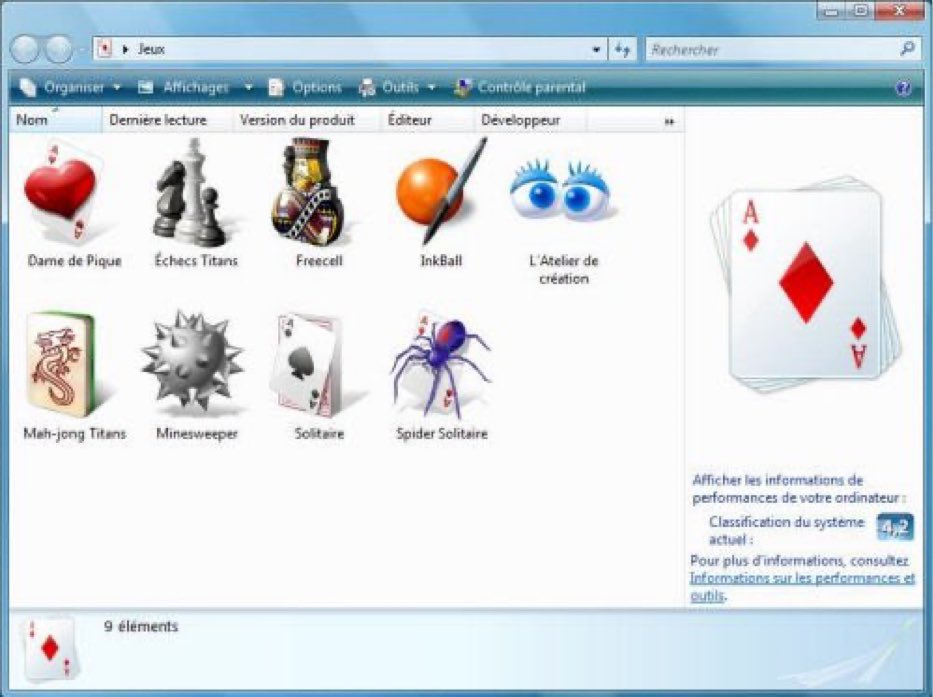Click into the Rechercher search field
The width and height of the screenshot is (933, 697).
[x=772, y=49]
